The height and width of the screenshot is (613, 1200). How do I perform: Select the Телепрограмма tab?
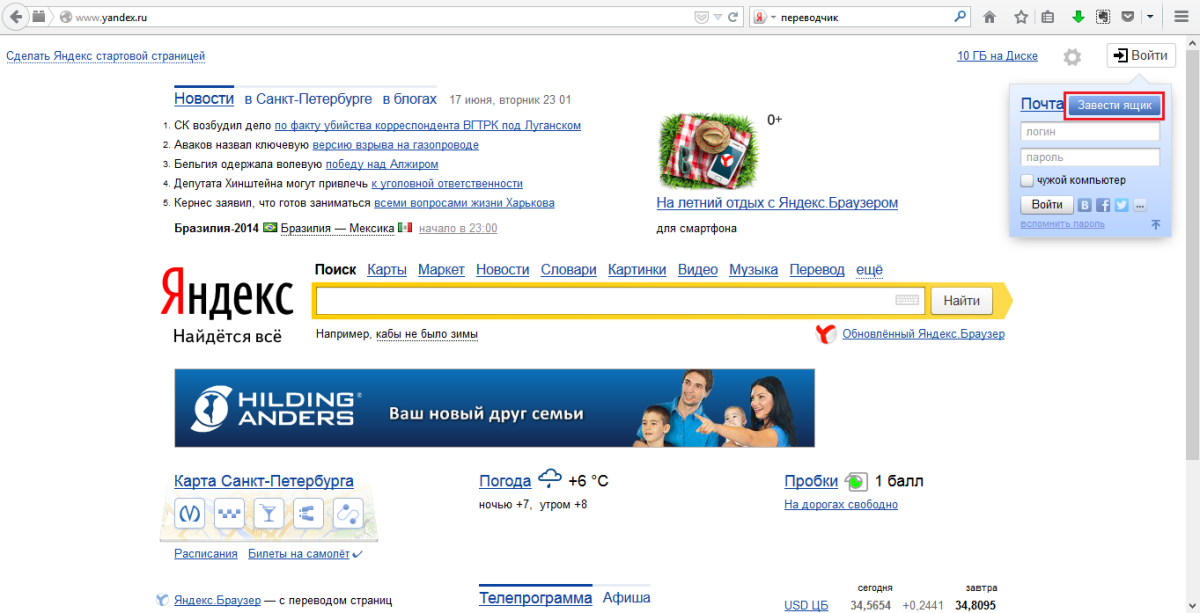pos(535,598)
